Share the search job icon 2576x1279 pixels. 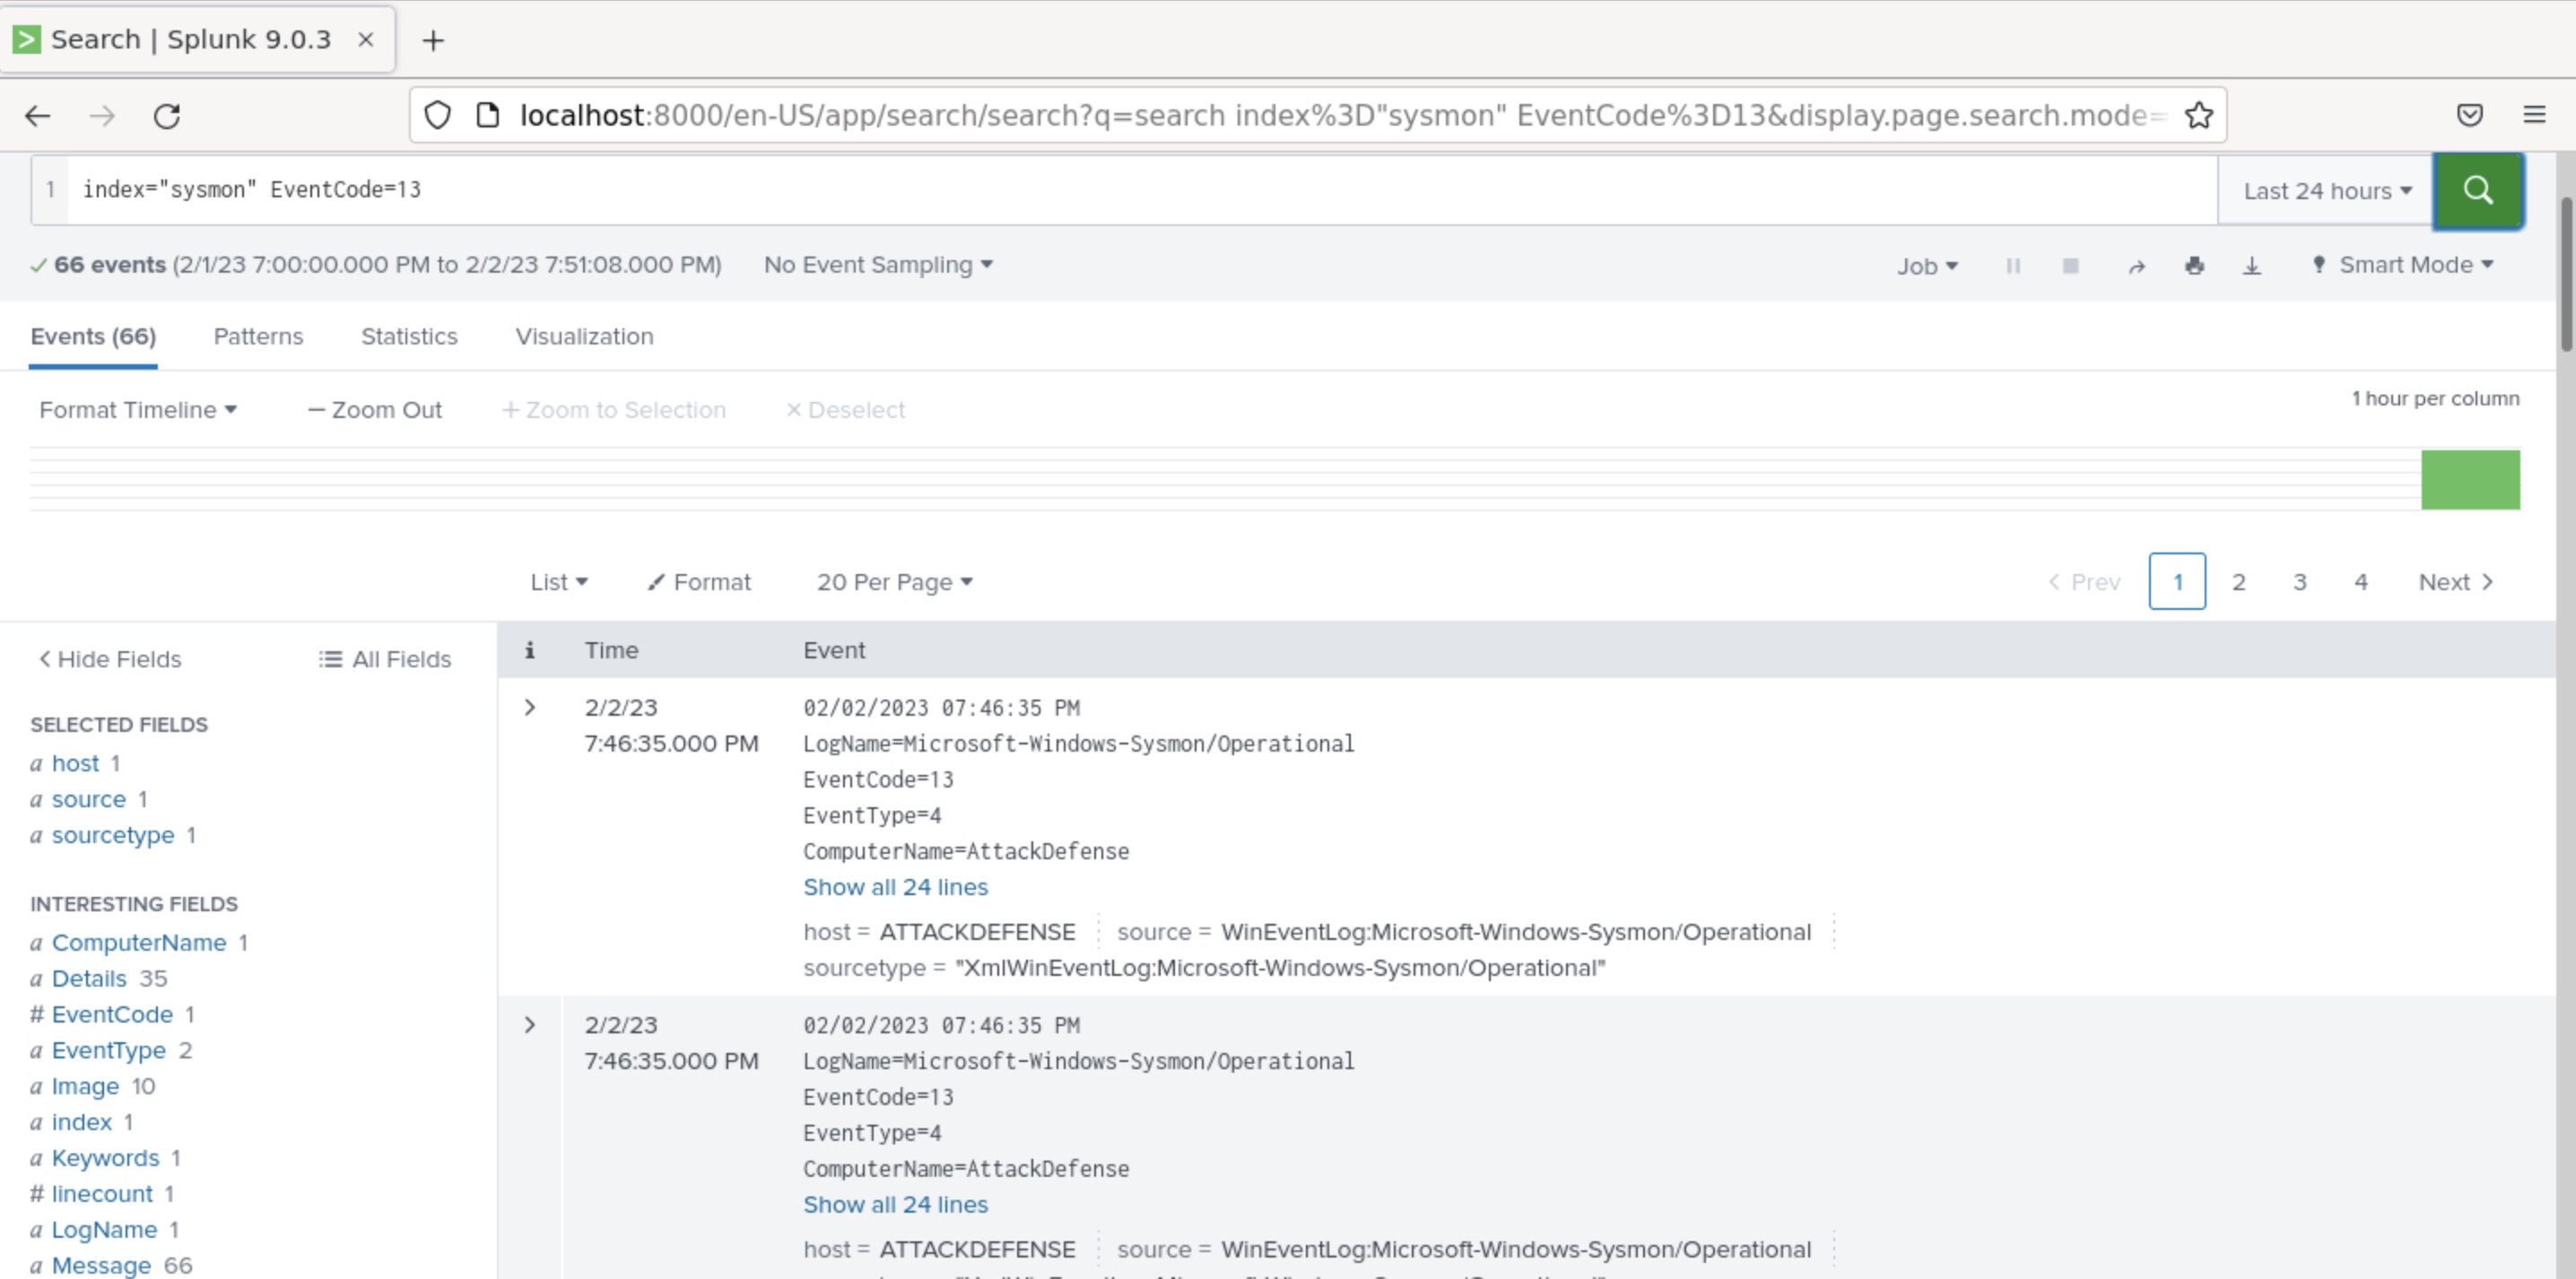coord(2136,266)
